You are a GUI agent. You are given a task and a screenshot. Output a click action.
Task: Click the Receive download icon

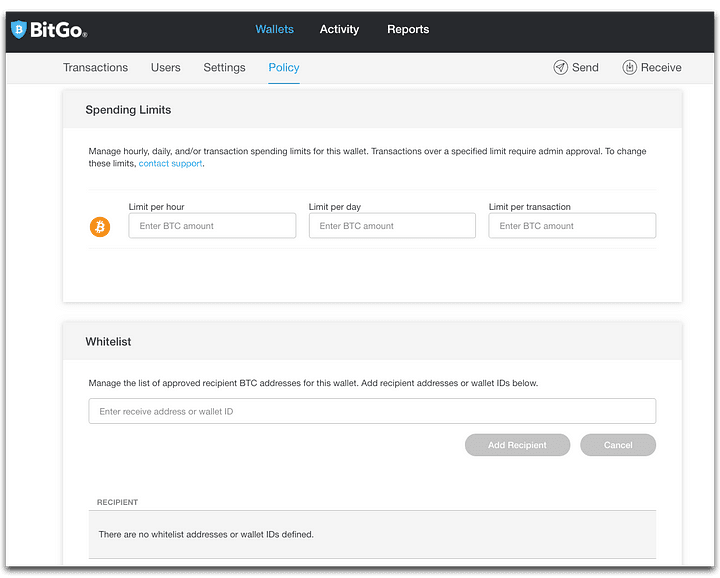[630, 67]
